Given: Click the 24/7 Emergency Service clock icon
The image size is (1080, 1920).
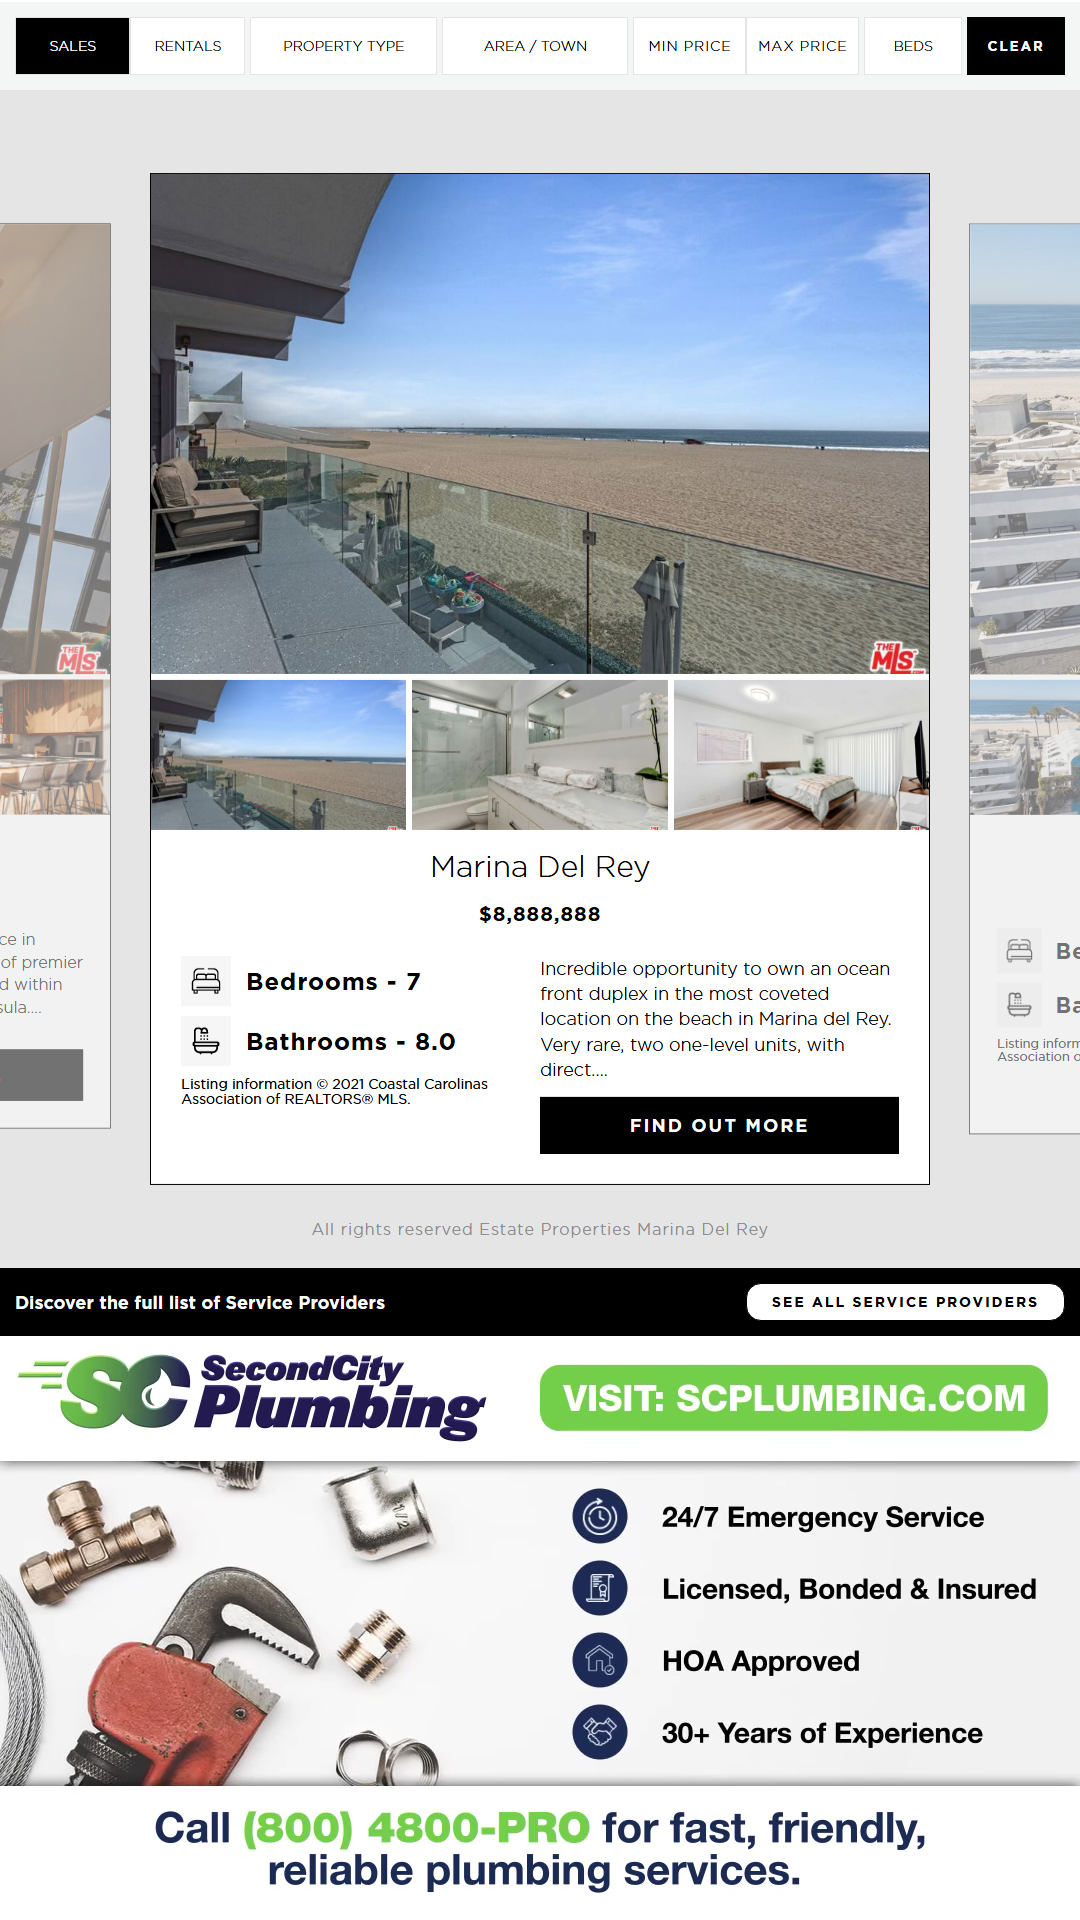Looking at the screenshot, I should 600,1517.
